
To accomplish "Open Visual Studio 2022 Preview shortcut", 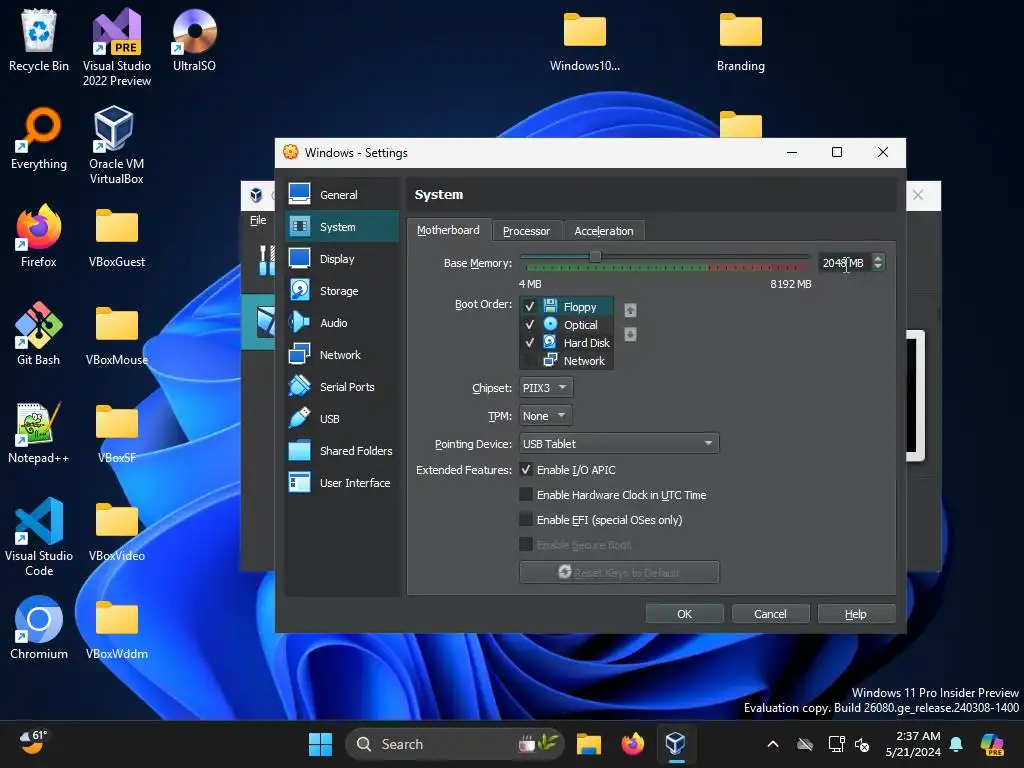I will click(117, 47).
